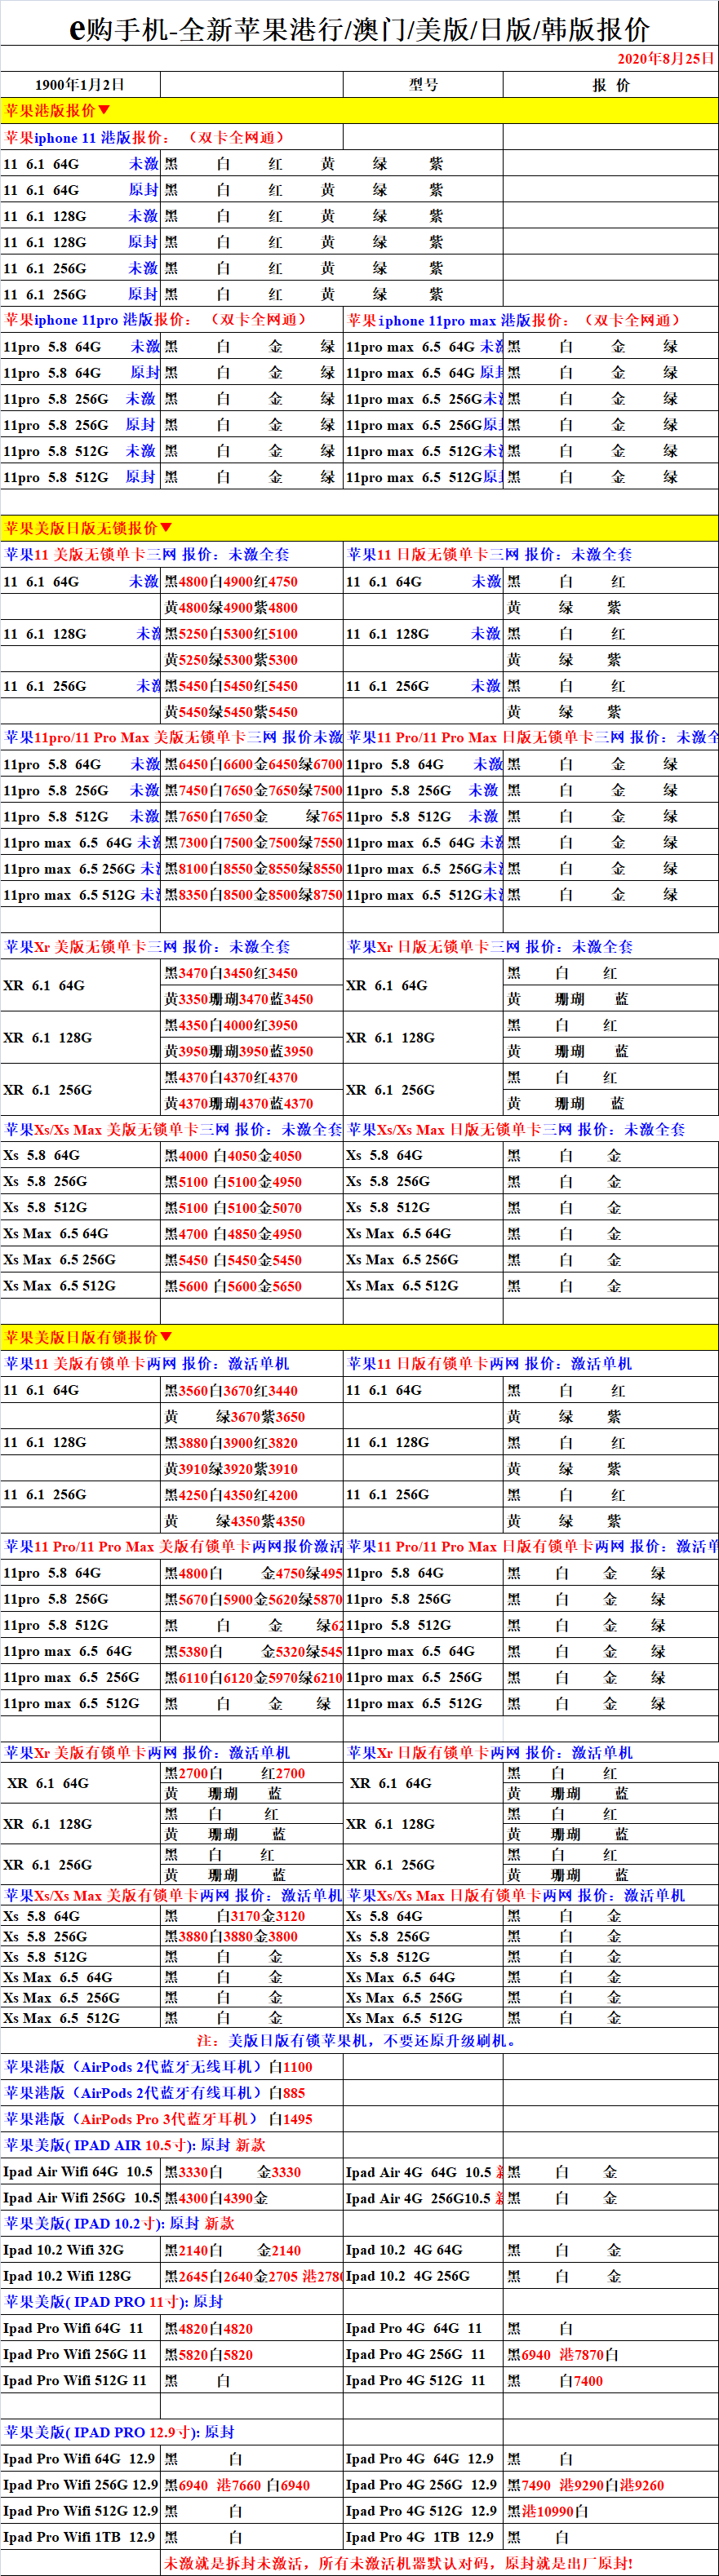719x2576 pixels.
Task: Click the '苹果Xr 美版有锁单卡两网' heading
Action: [147, 1752]
